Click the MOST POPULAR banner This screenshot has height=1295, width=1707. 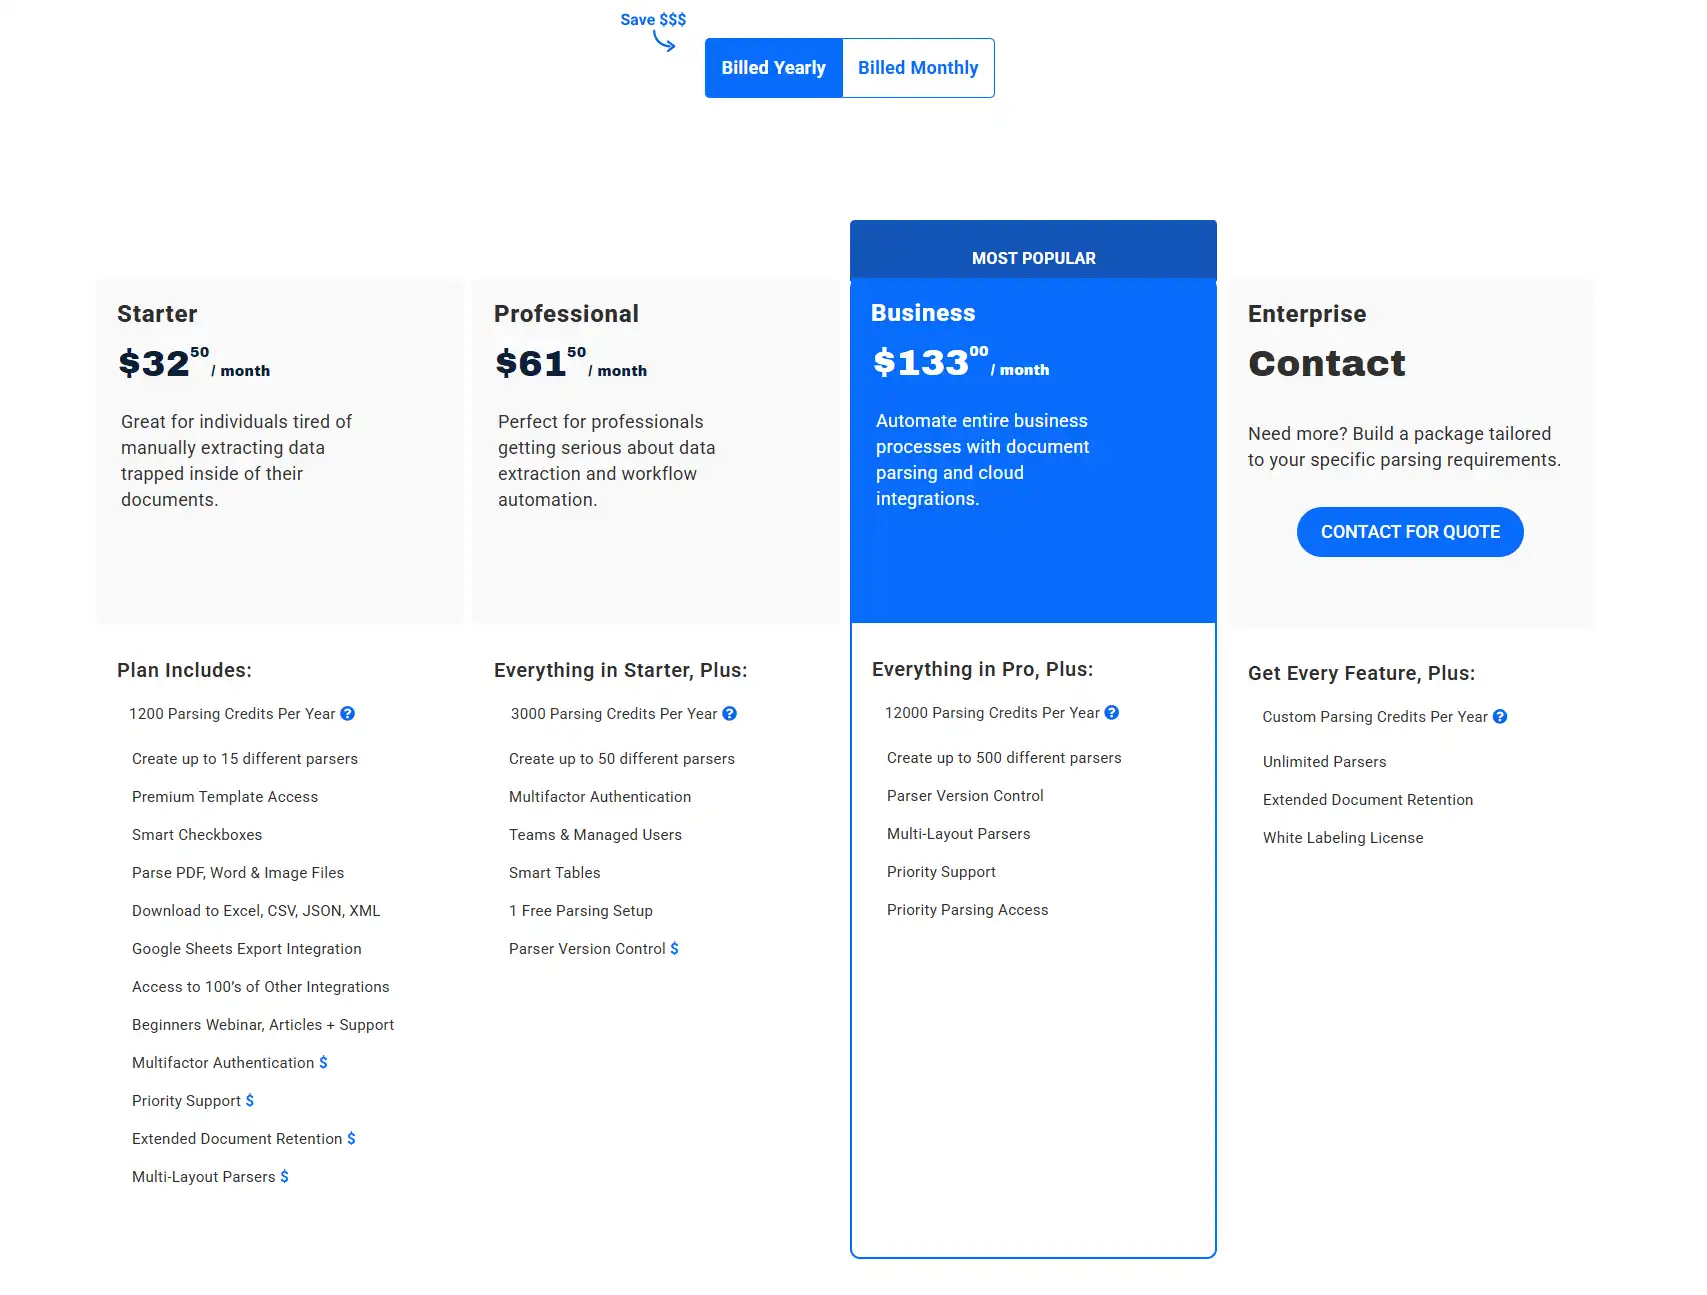1033,250
